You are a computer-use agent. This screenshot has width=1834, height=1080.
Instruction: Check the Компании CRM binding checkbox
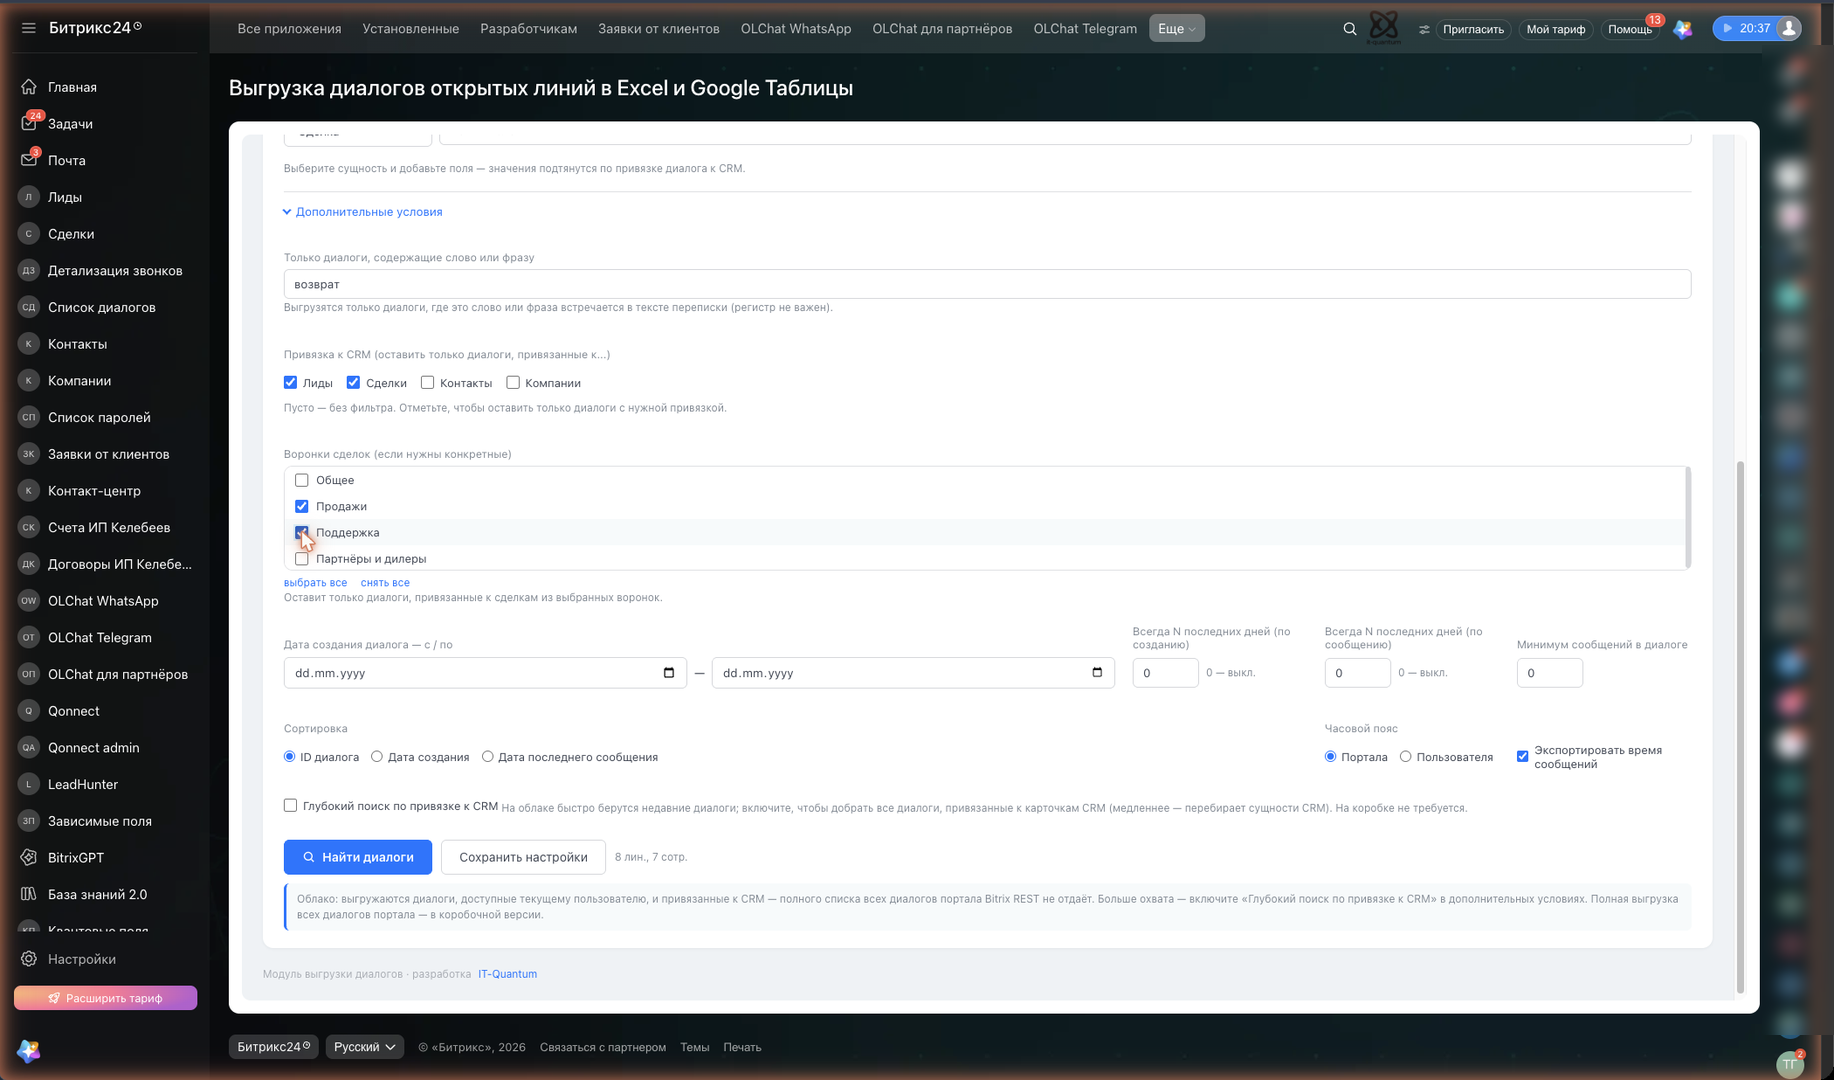tap(513, 382)
